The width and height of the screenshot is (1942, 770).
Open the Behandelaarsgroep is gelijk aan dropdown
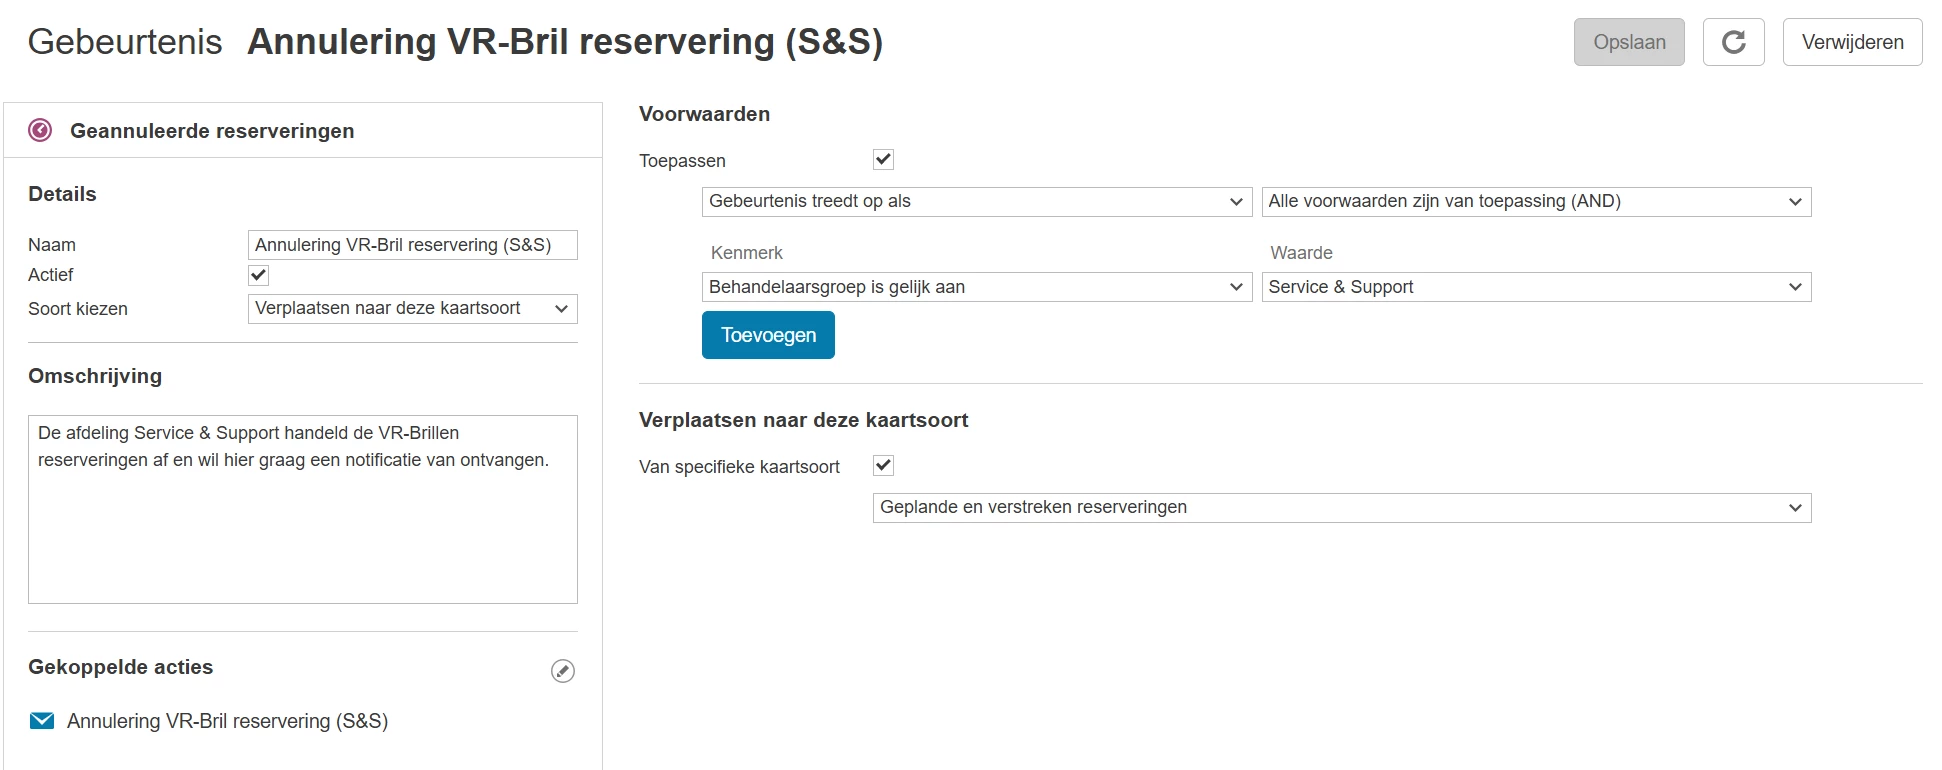tap(976, 288)
